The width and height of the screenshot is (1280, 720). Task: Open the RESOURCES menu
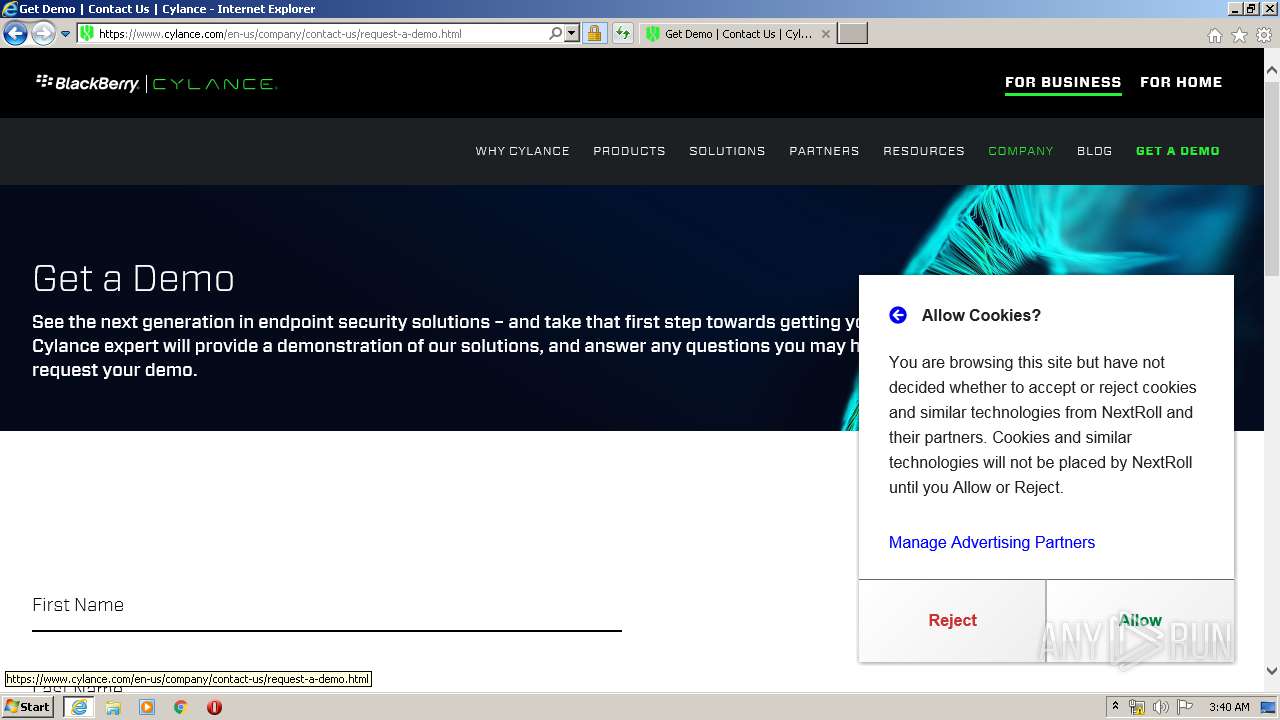point(924,151)
